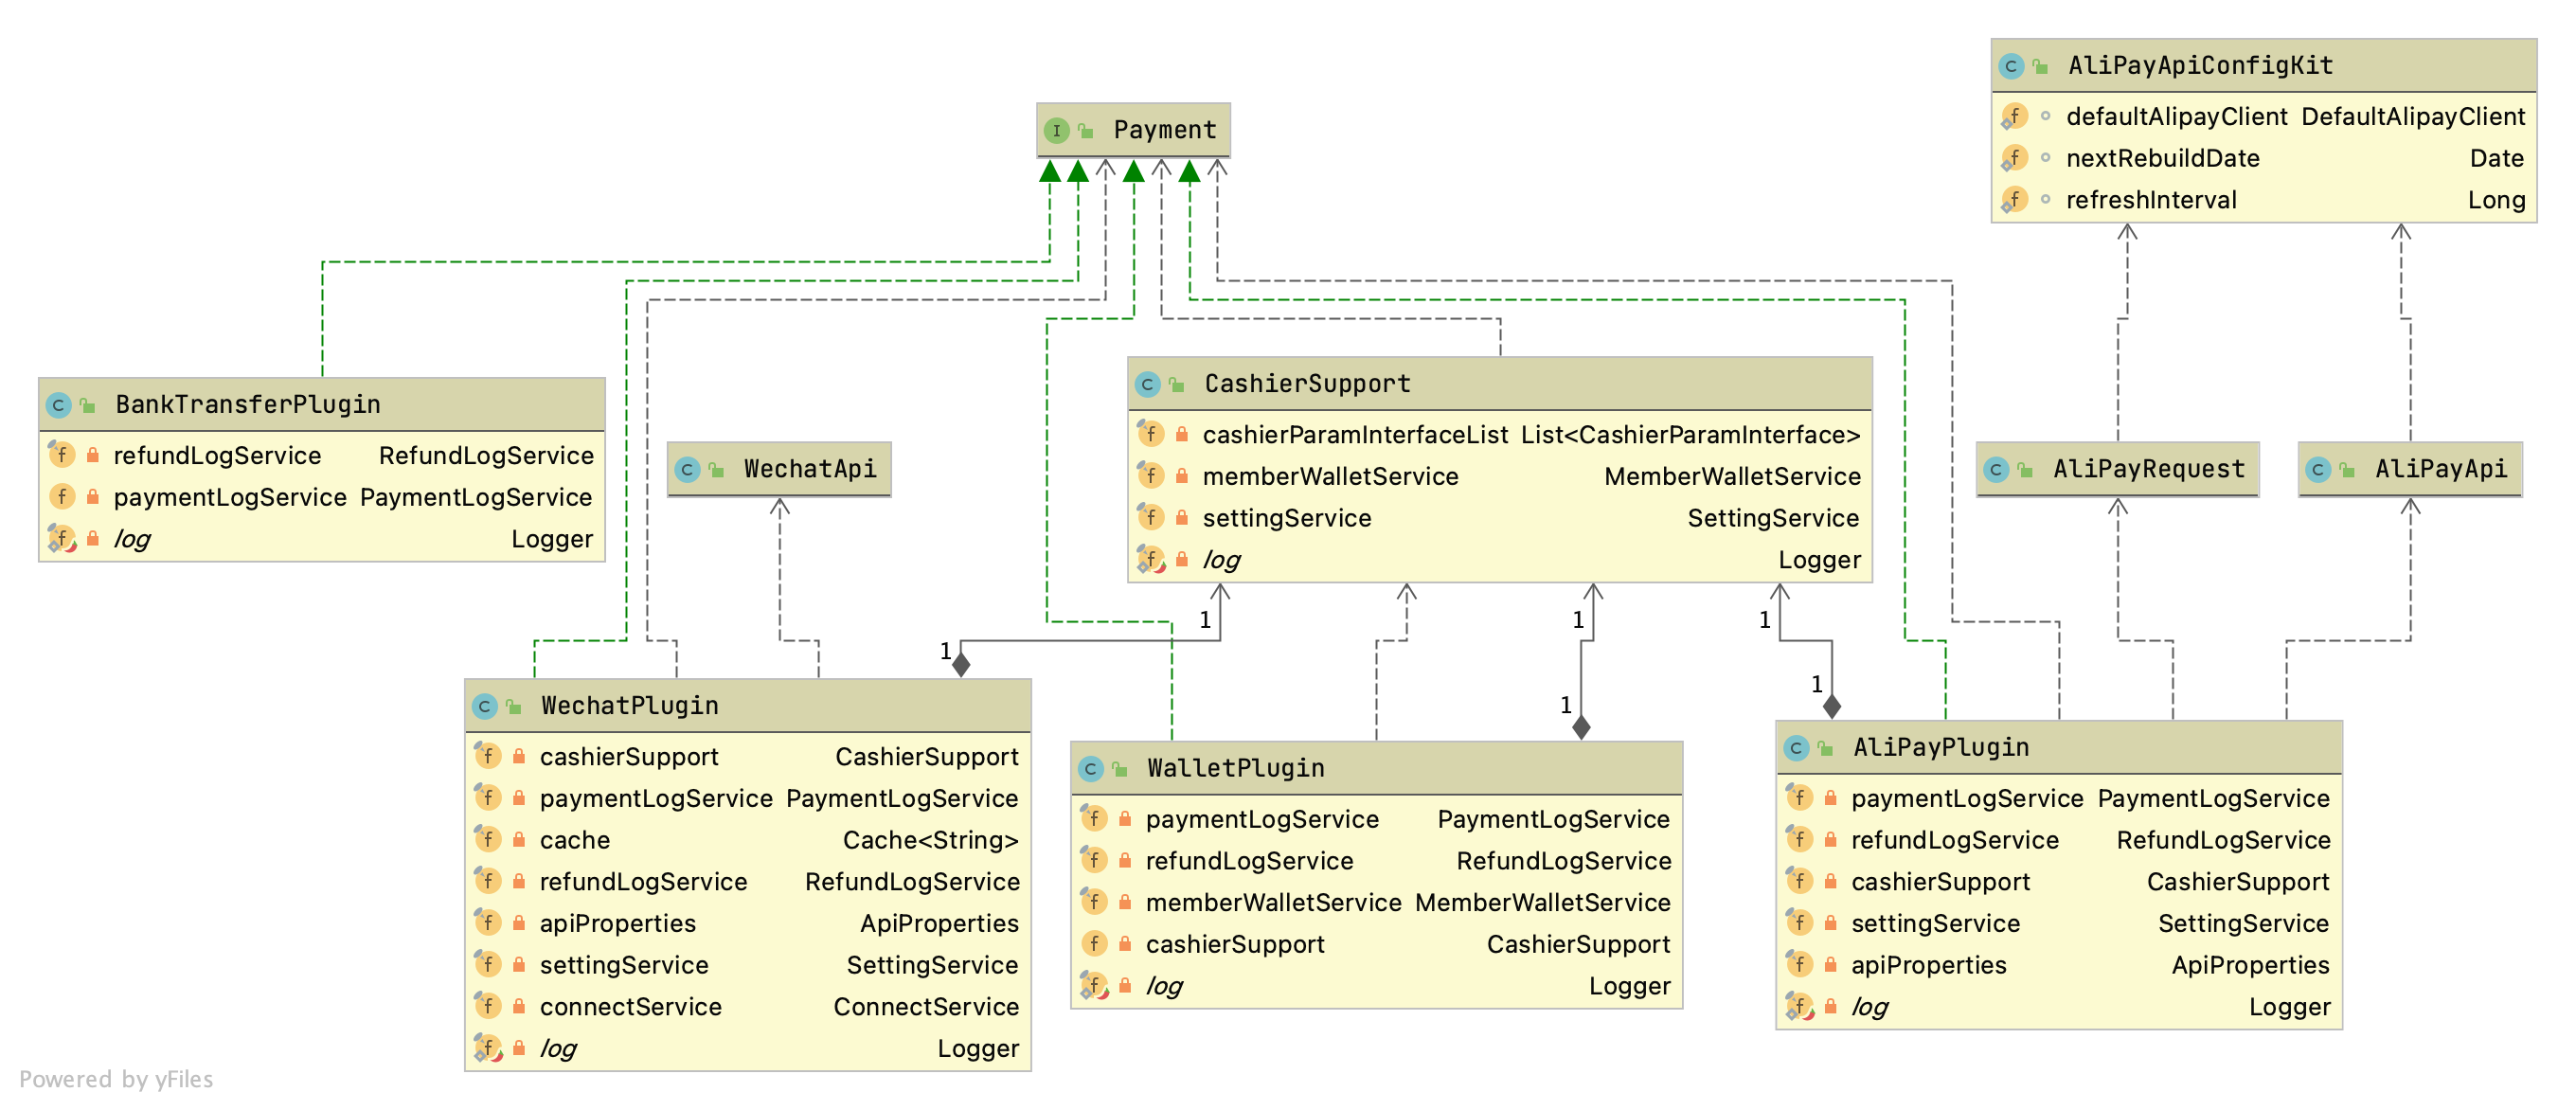Viewport: 2576px width, 1110px height.
Task: Click public visibility icon beside Payment name
Action: click(x=1085, y=131)
